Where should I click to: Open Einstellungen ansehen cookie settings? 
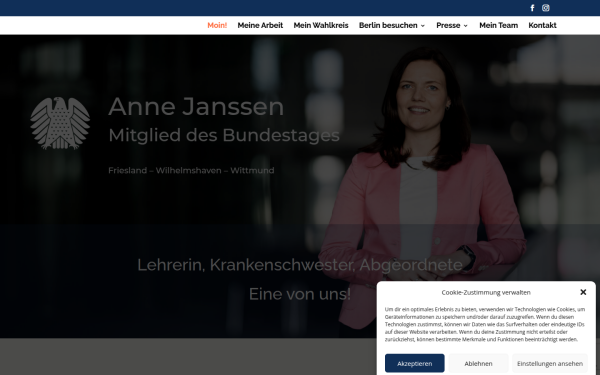[x=550, y=363]
